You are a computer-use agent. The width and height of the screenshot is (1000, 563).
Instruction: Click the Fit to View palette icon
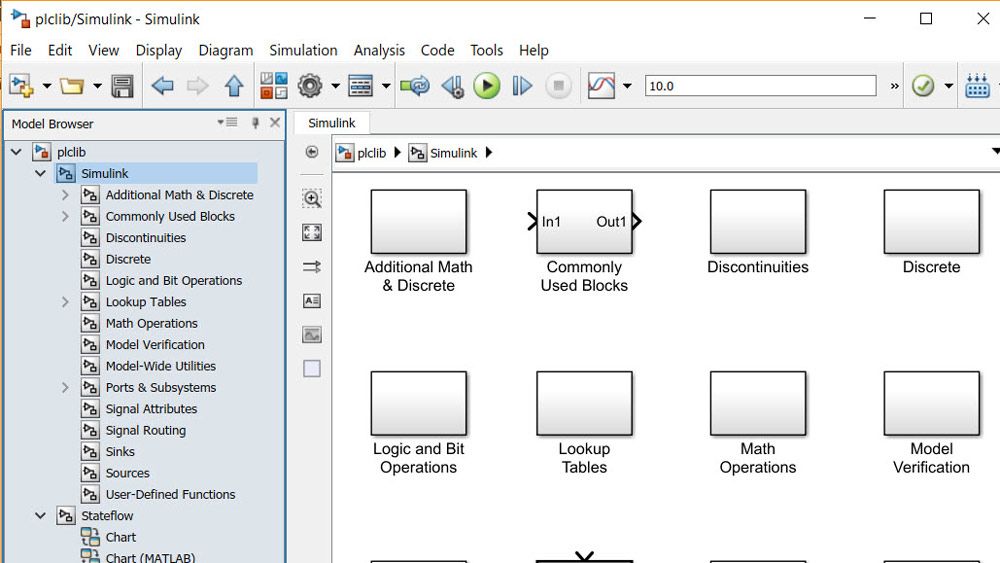[x=312, y=232]
